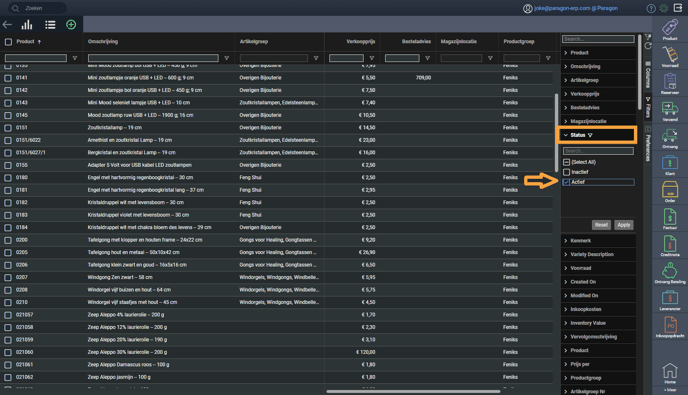Open the Klant module icon
This screenshot has height=395, width=688.
coord(670,162)
